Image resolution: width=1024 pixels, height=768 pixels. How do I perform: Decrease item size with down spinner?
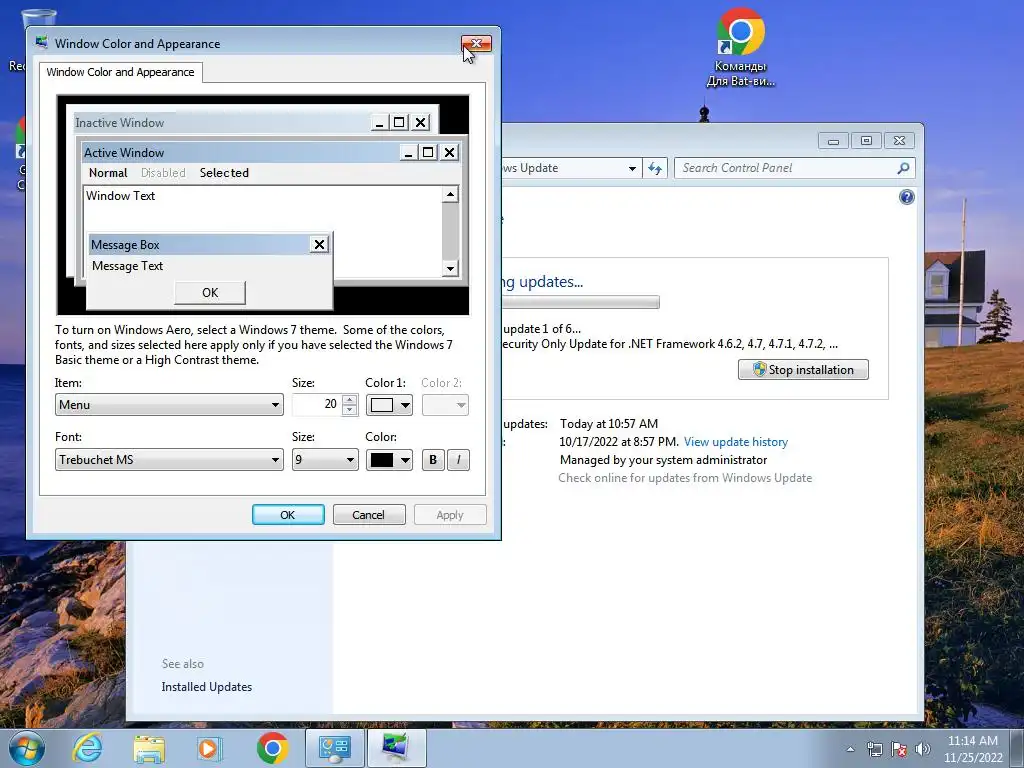(x=350, y=410)
